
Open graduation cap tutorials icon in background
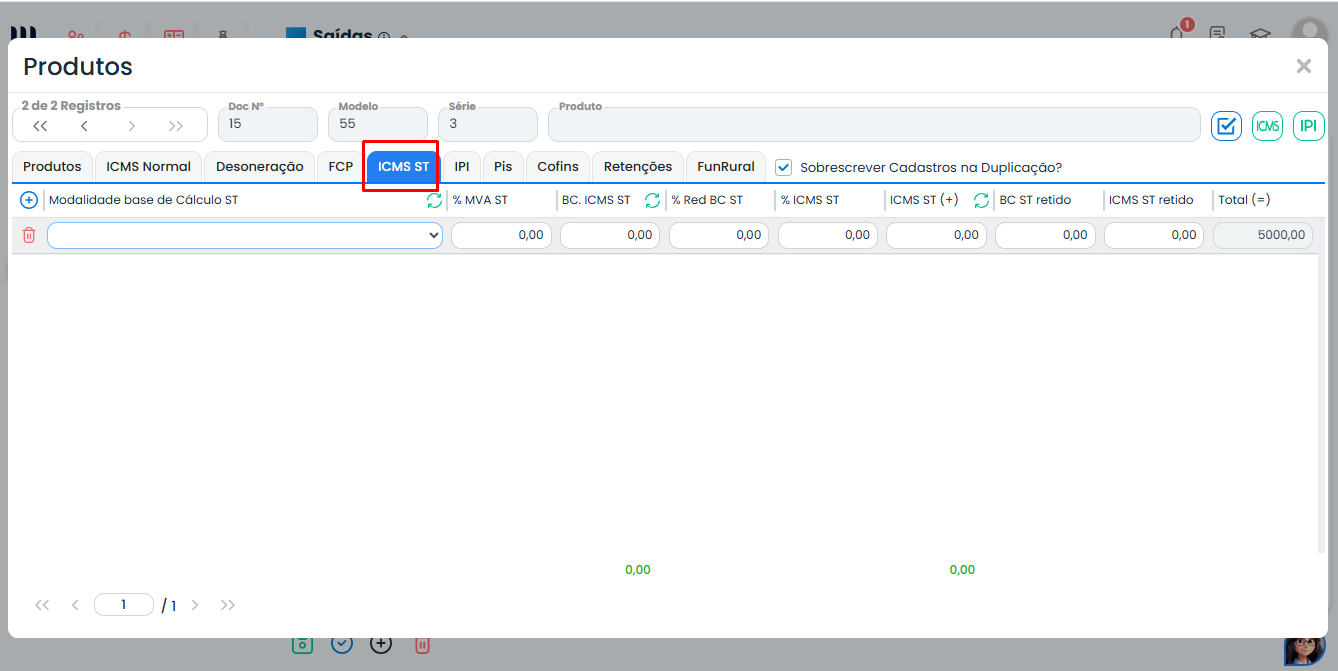[1260, 33]
